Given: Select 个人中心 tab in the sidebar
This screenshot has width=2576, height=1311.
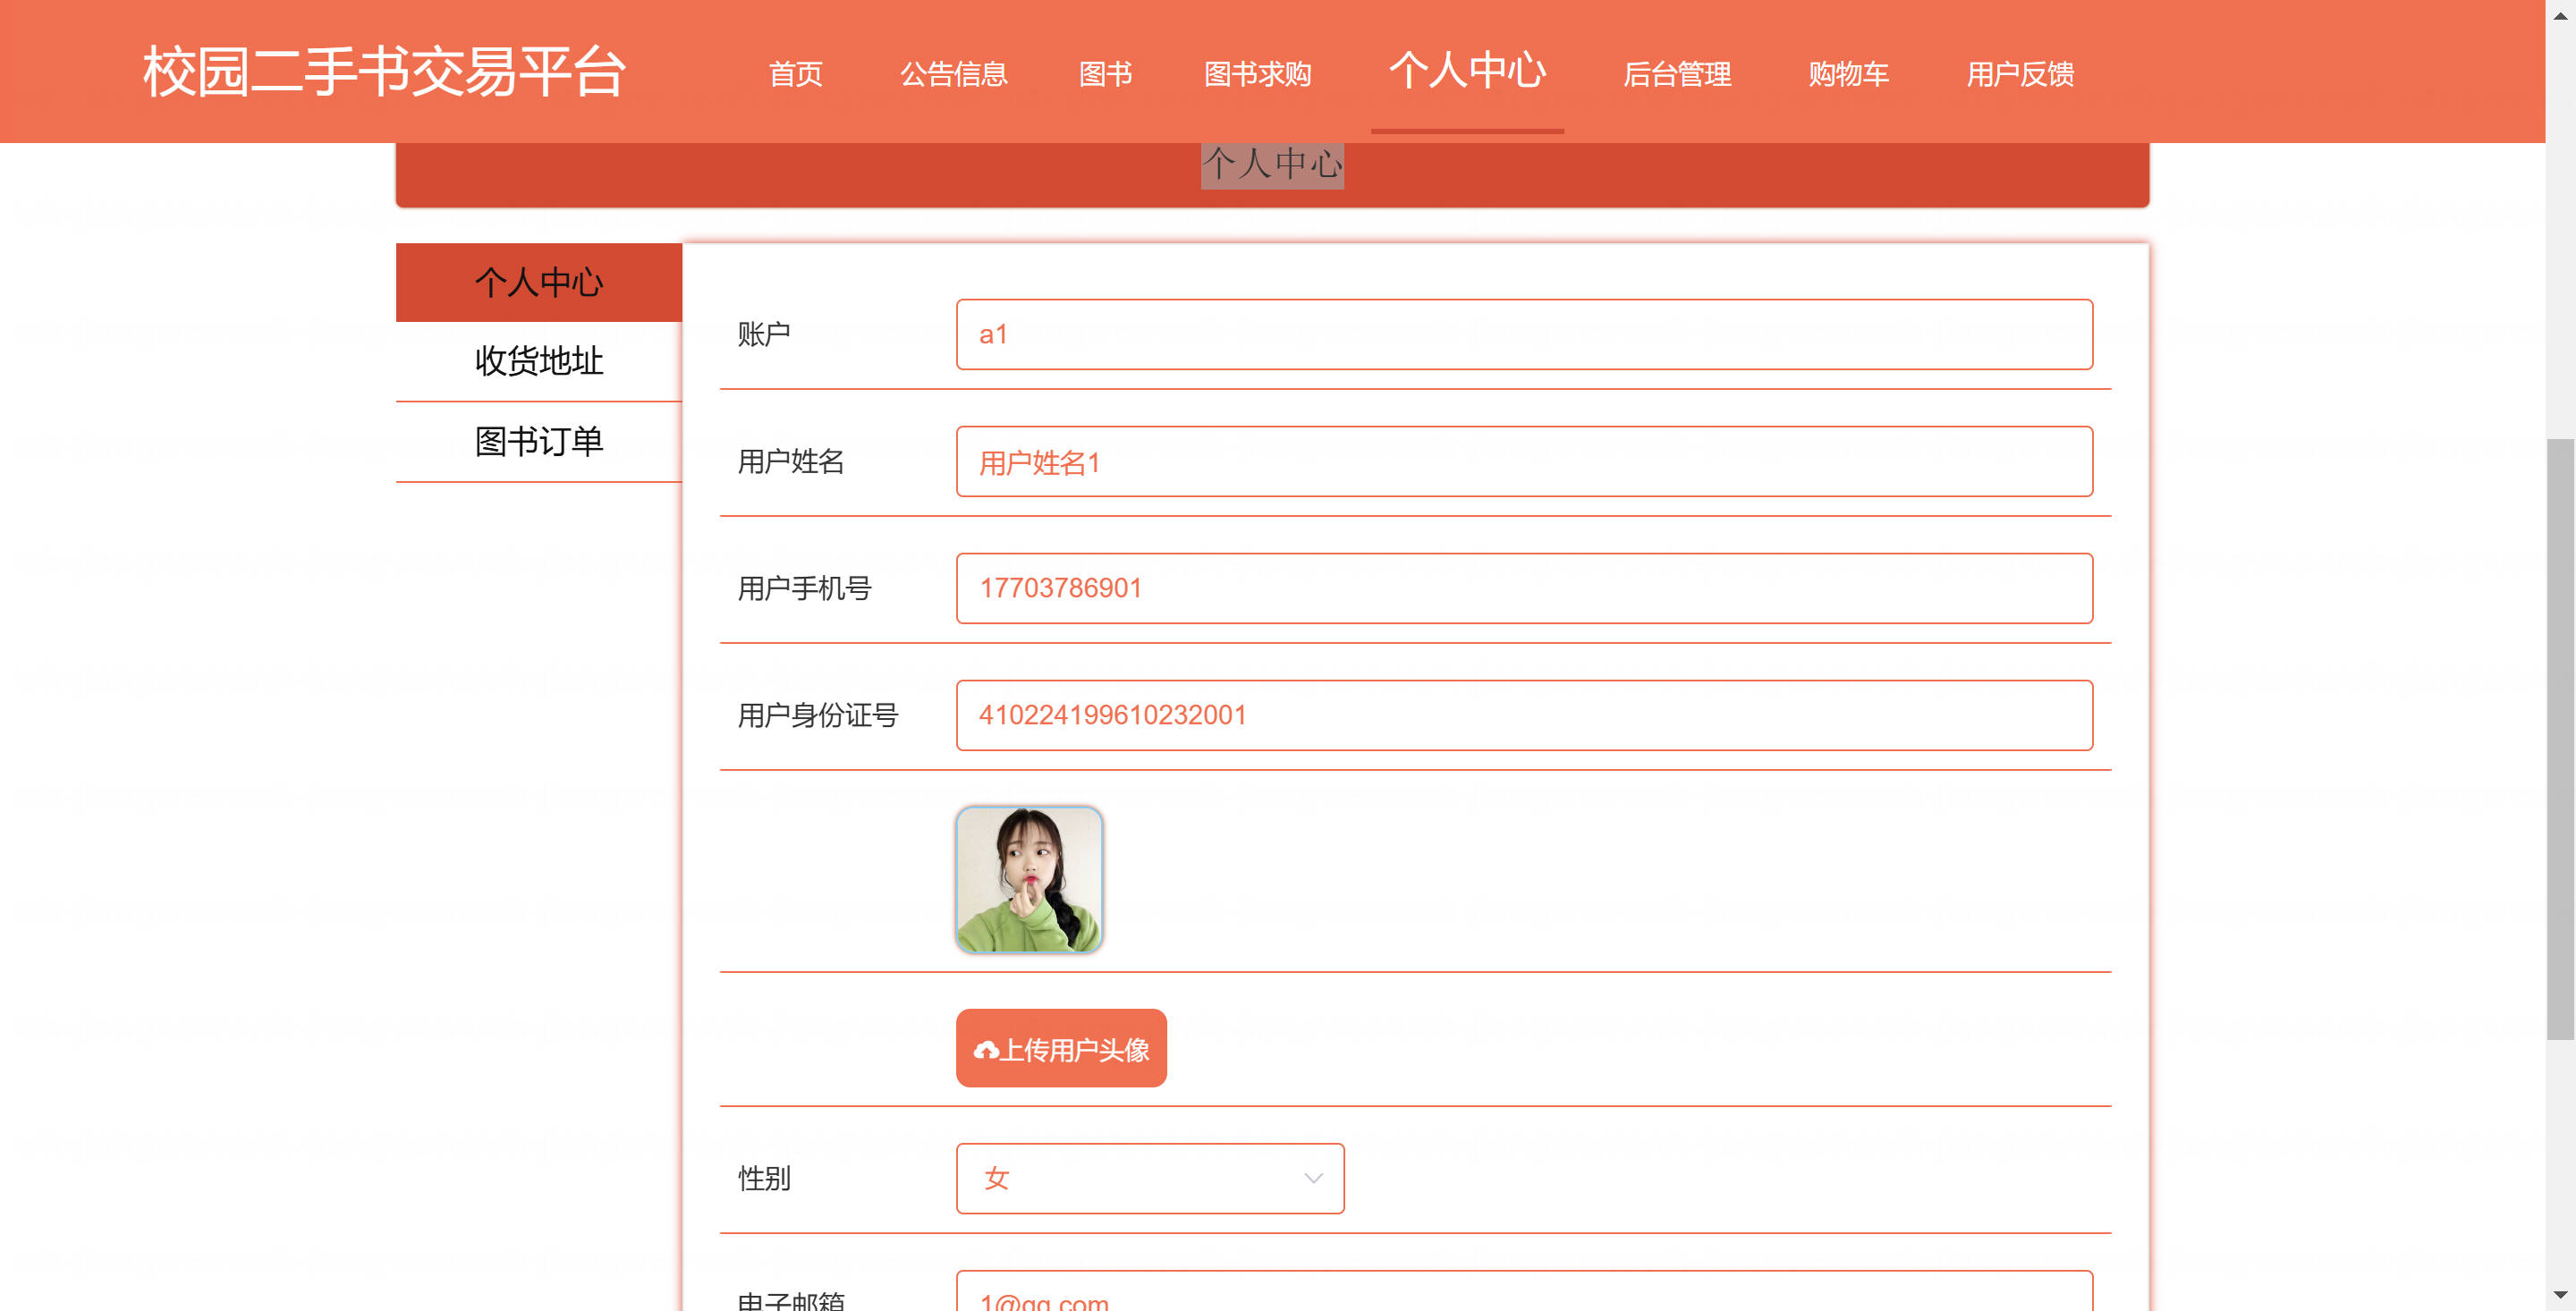Looking at the screenshot, I should tap(539, 282).
